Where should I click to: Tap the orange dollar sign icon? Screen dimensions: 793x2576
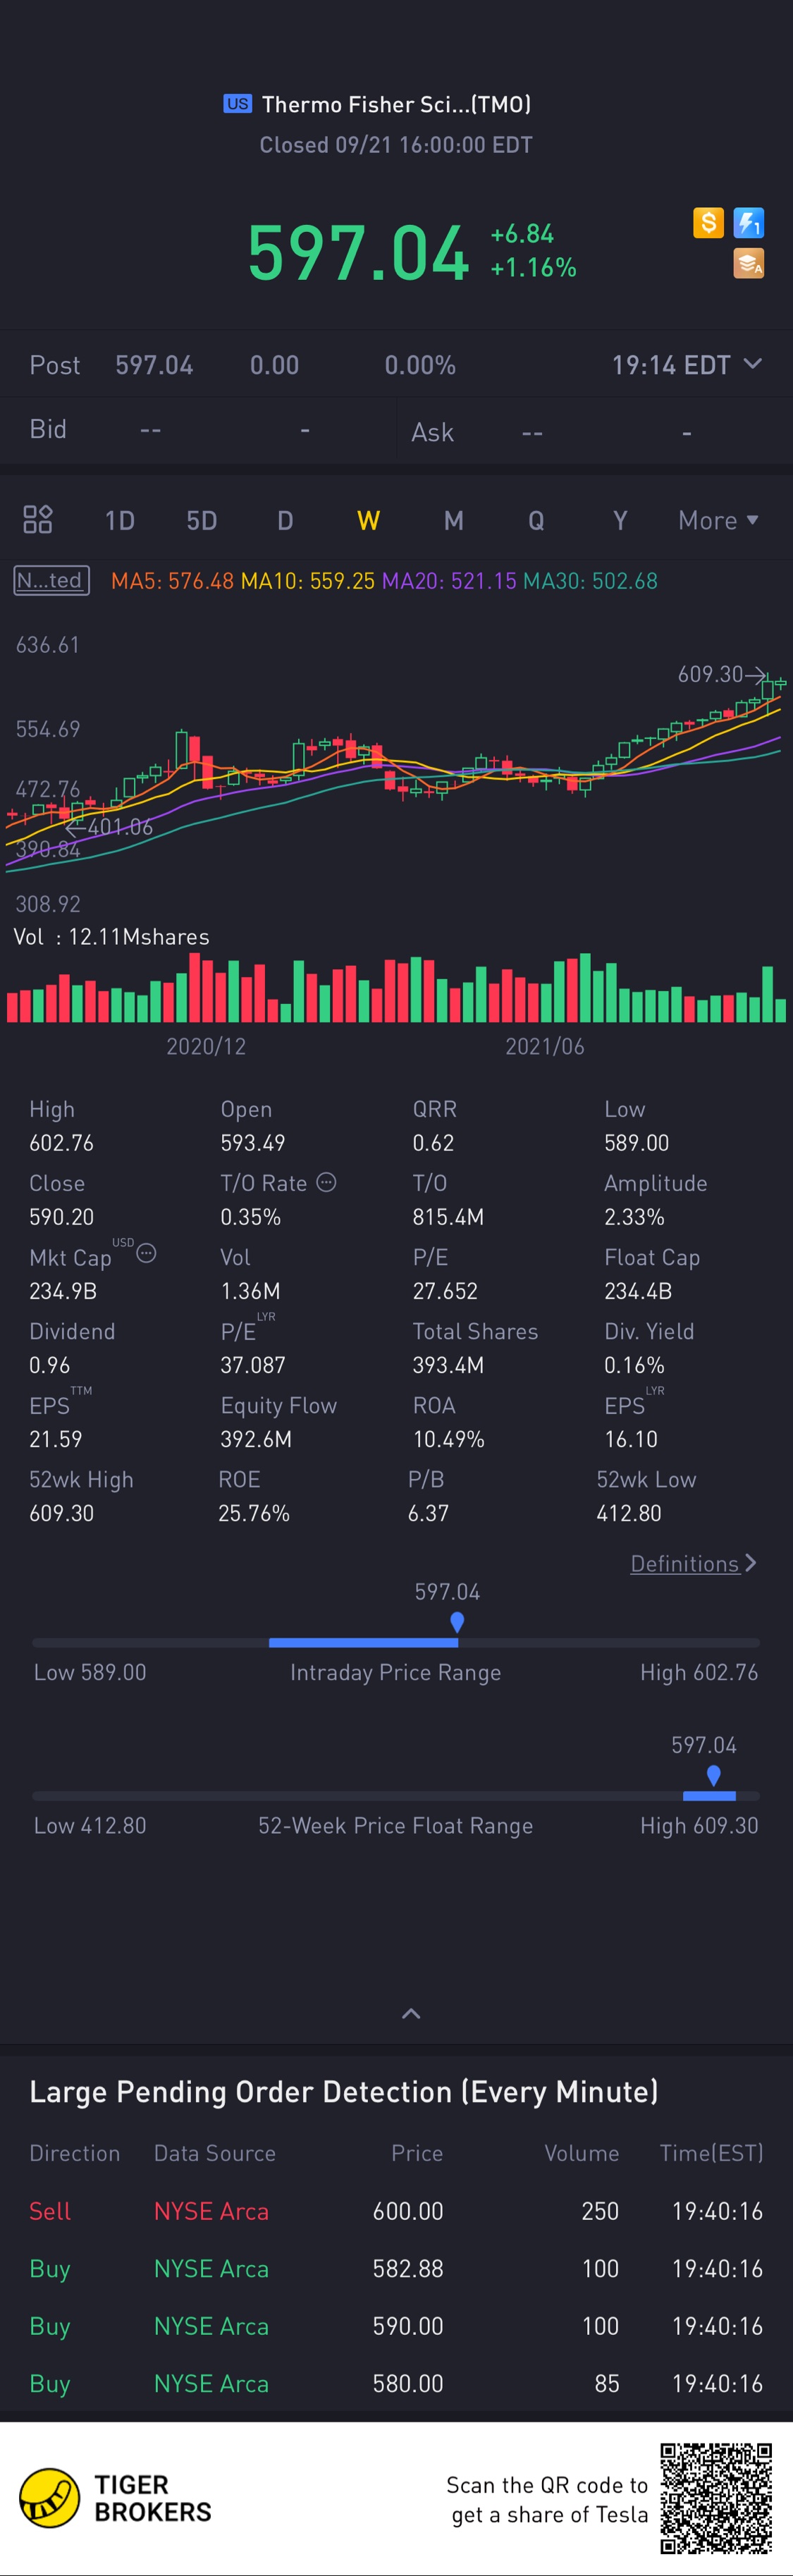[708, 222]
